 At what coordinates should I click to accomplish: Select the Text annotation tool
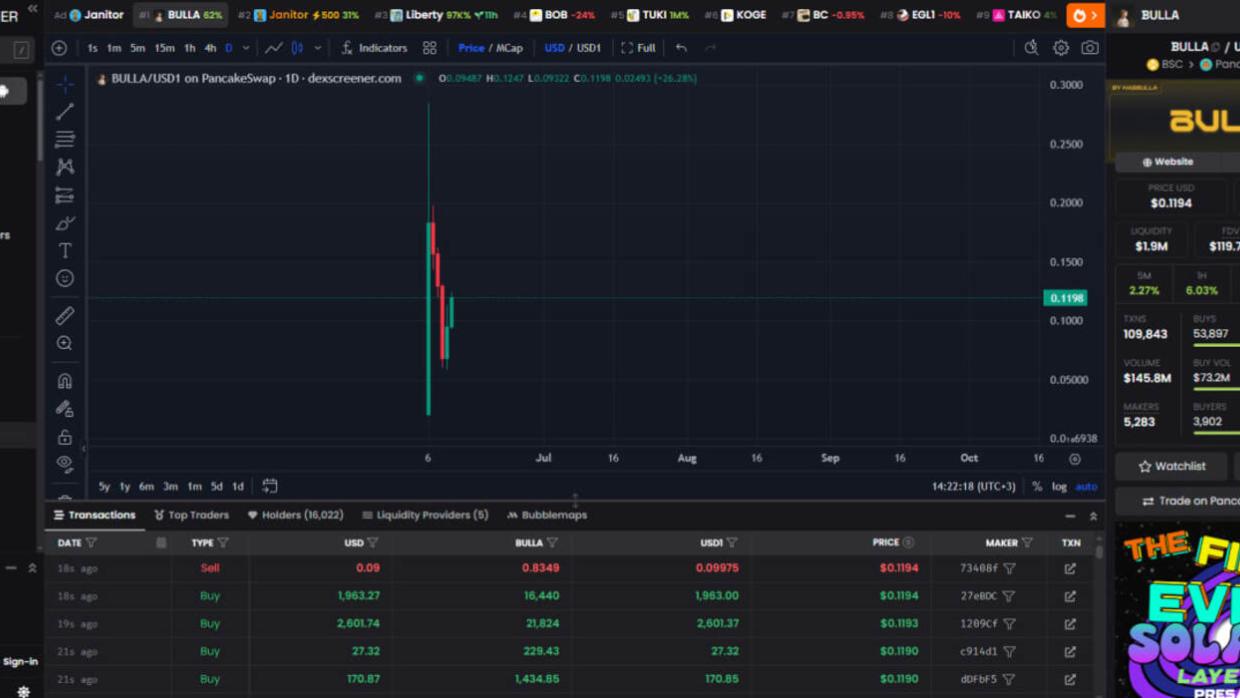coord(65,251)
